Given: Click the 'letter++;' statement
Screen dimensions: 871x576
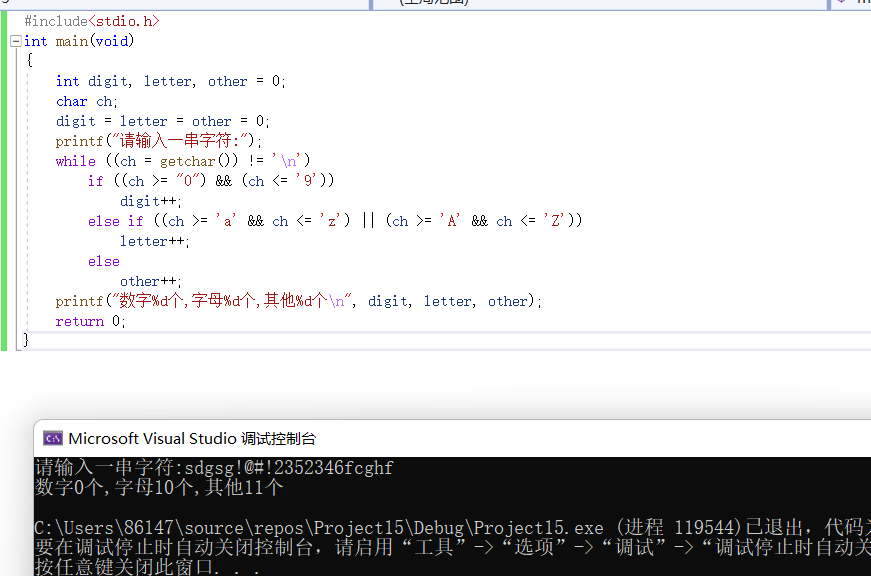Looking at the screenshot, I should click(154, 241).
